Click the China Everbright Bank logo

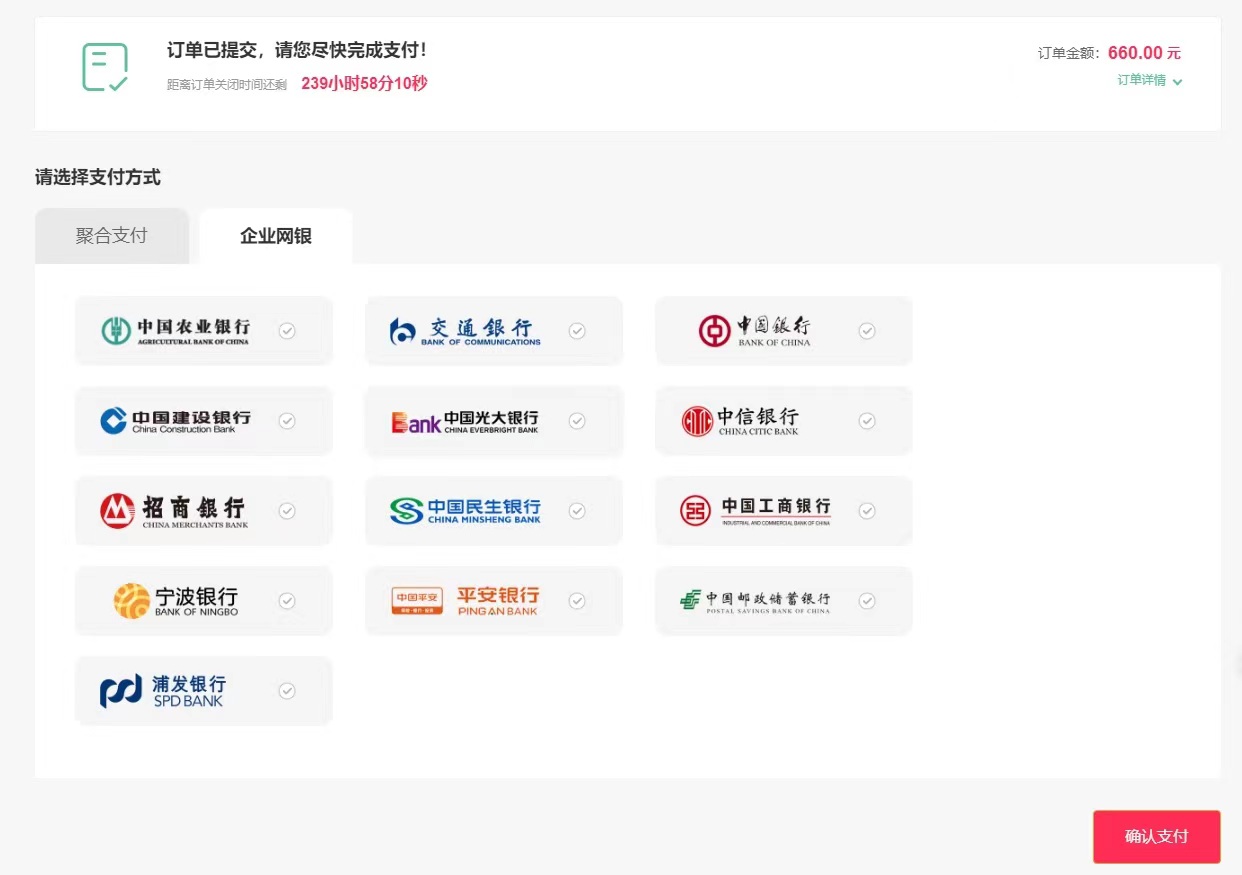coord(465,421)
